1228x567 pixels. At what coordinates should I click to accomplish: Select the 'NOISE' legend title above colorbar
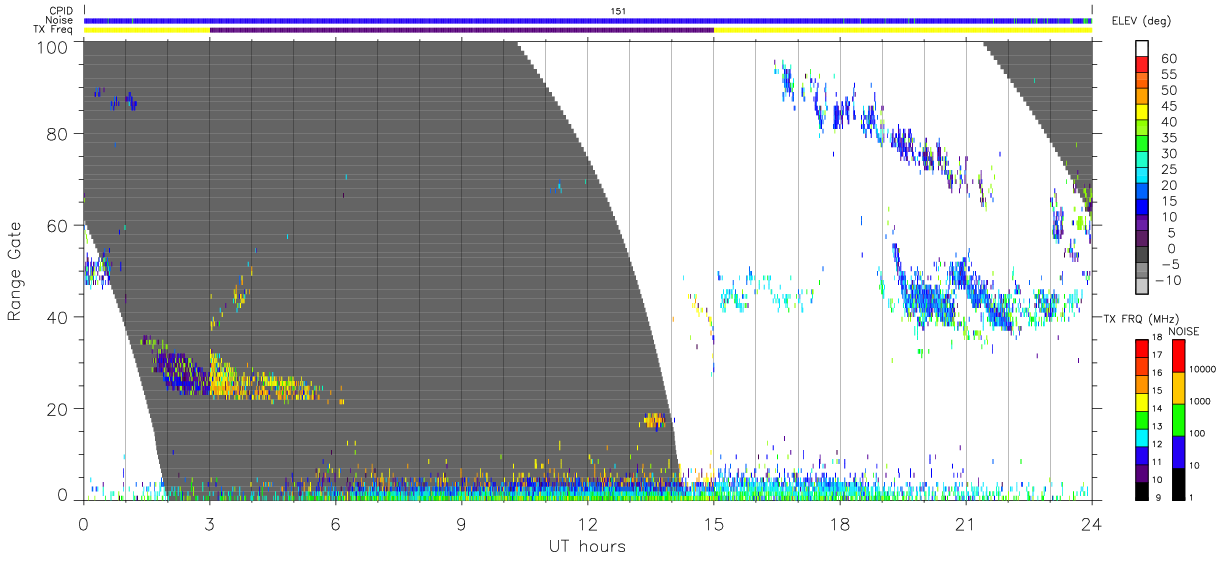(x=1185, y=331)
